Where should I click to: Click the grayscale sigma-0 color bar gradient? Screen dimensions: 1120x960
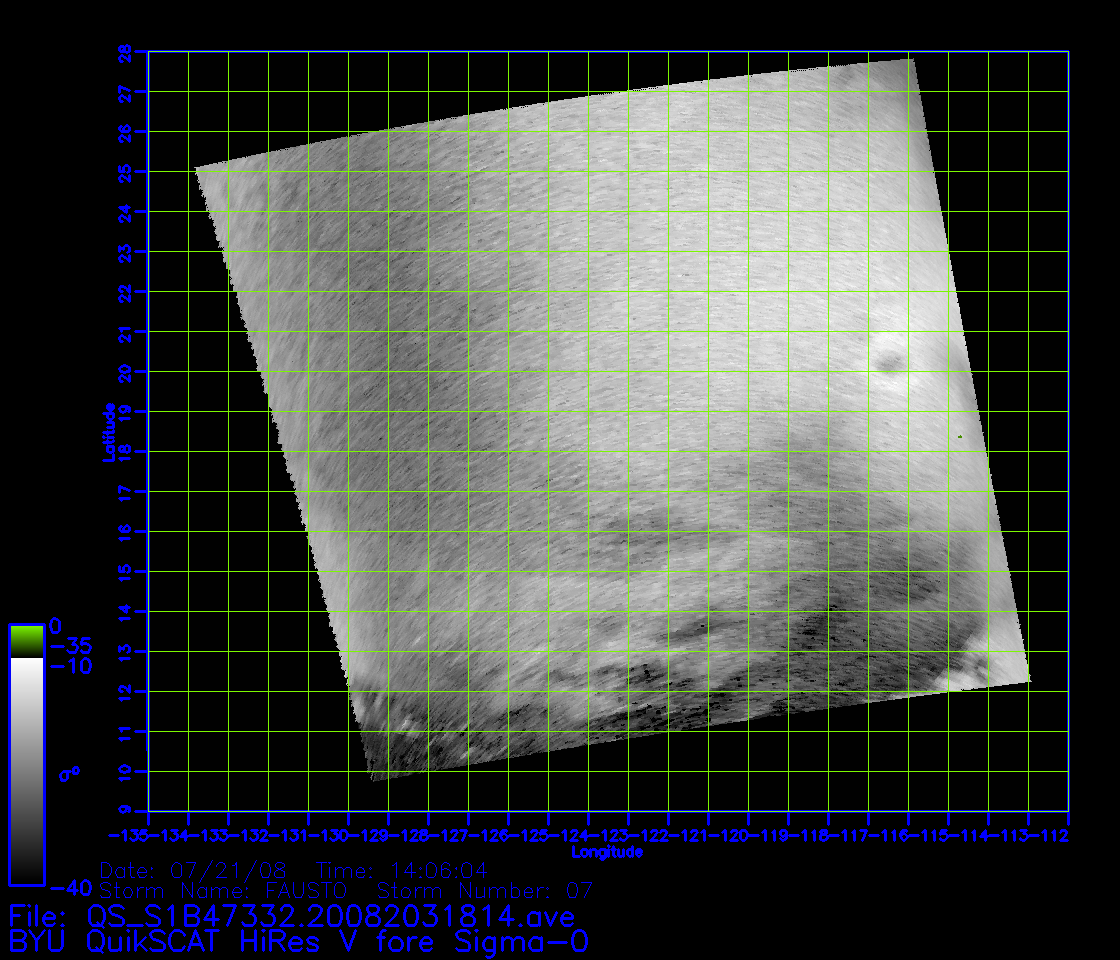tap(26, 770)
